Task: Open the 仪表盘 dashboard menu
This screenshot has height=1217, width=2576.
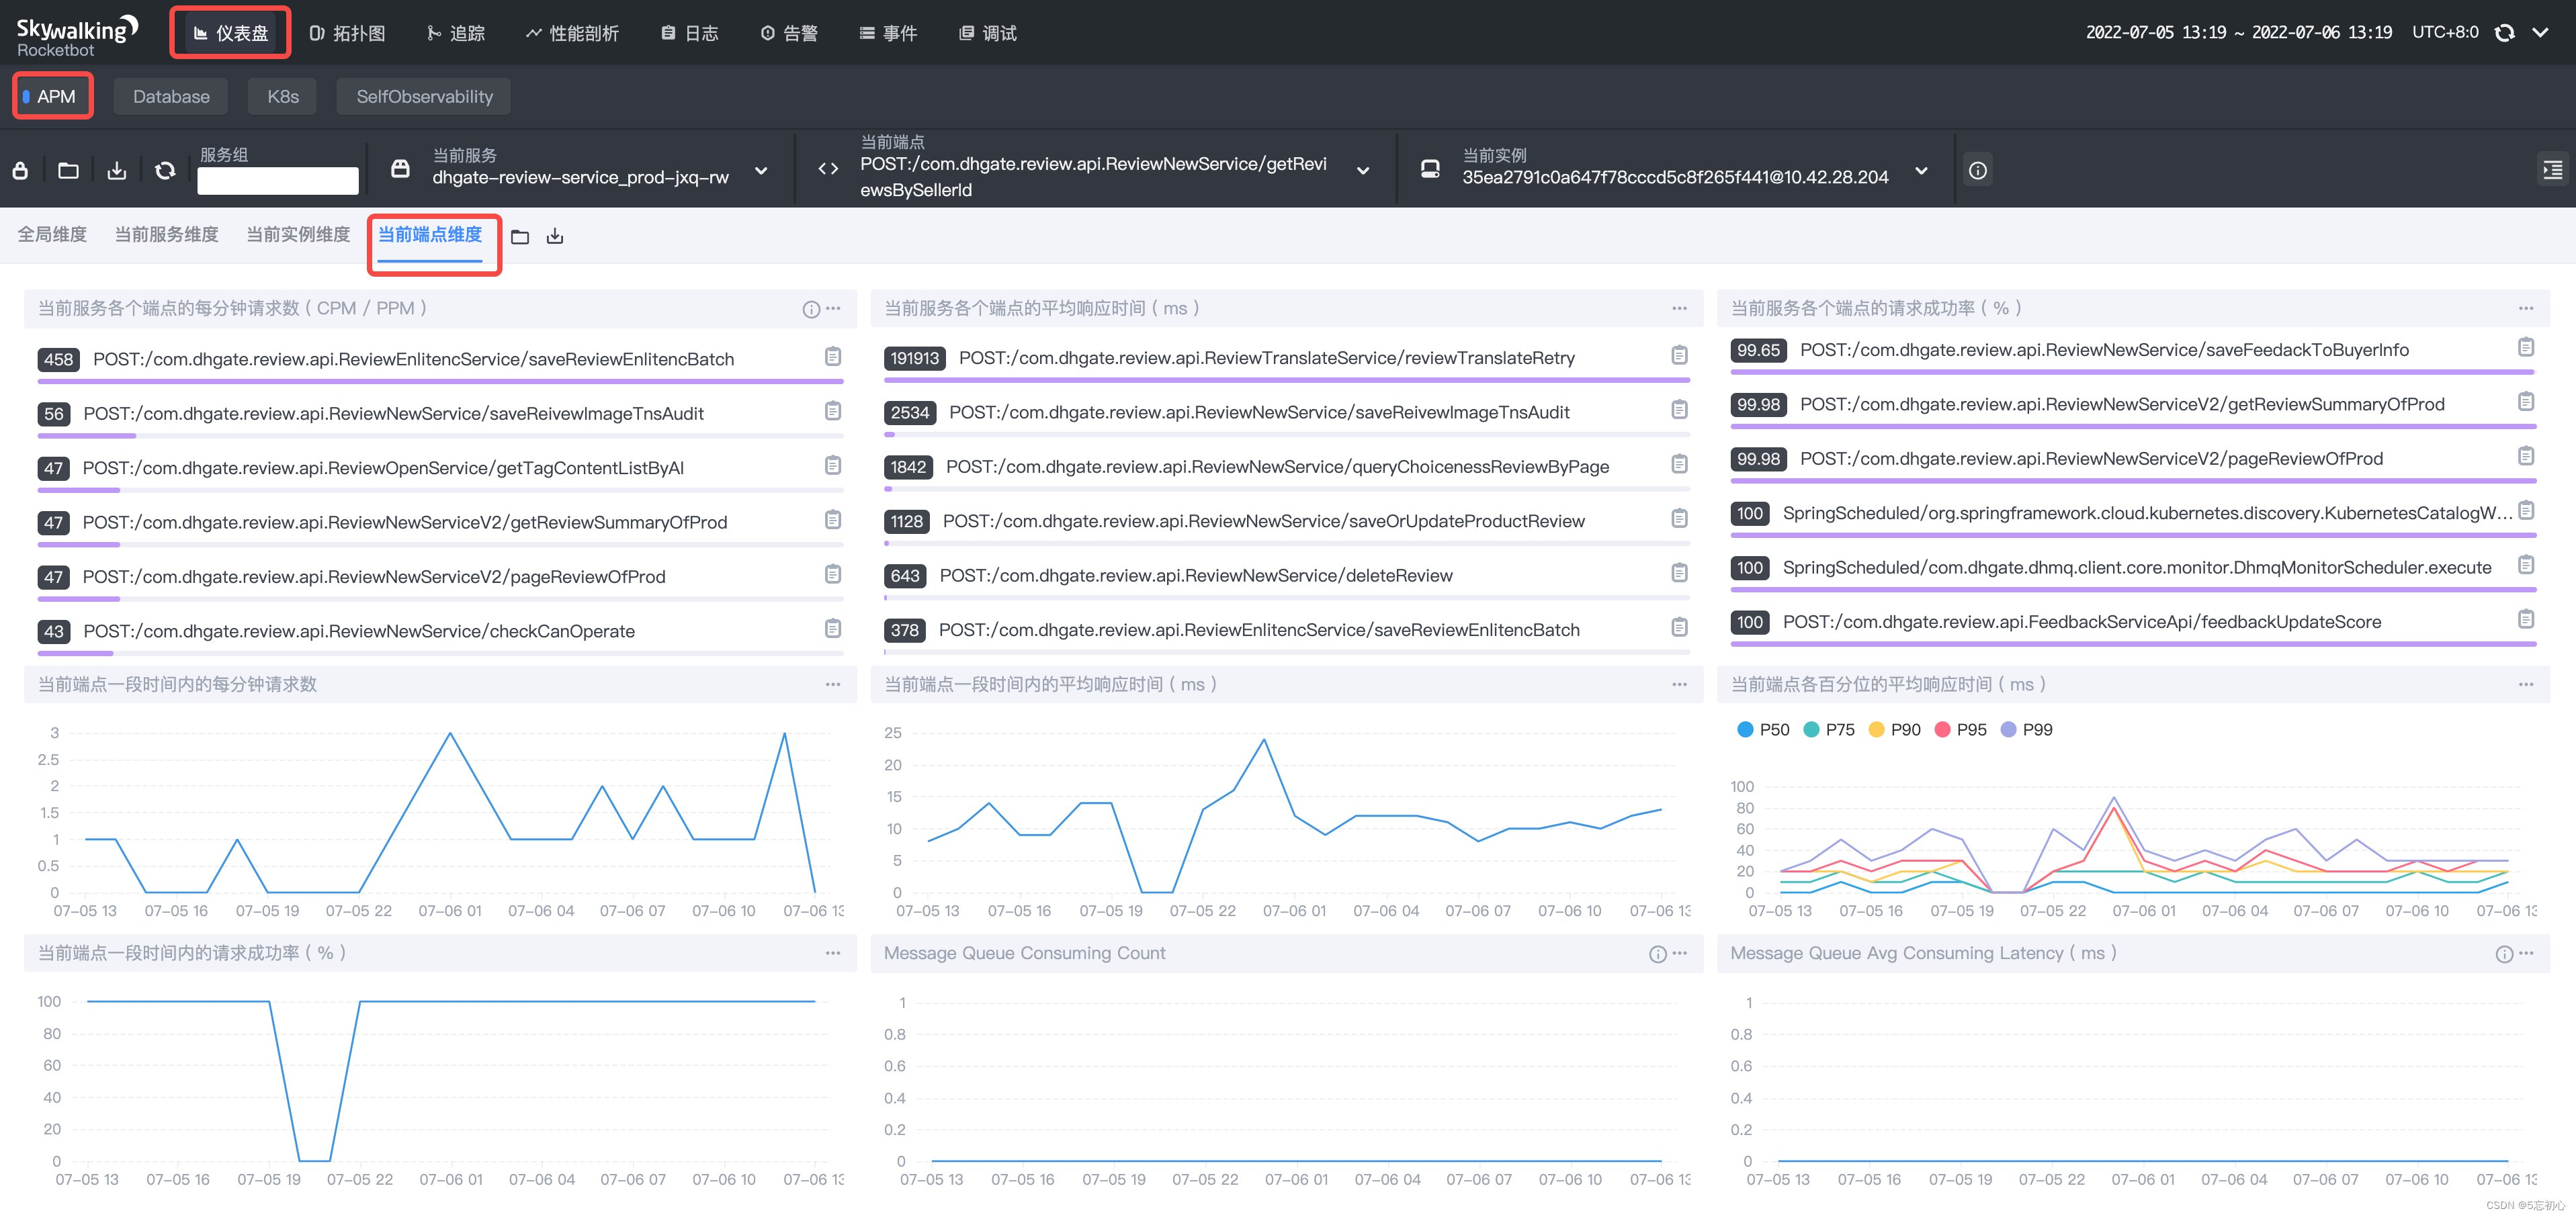Action: pyautogui.click(x=231, y=33)
